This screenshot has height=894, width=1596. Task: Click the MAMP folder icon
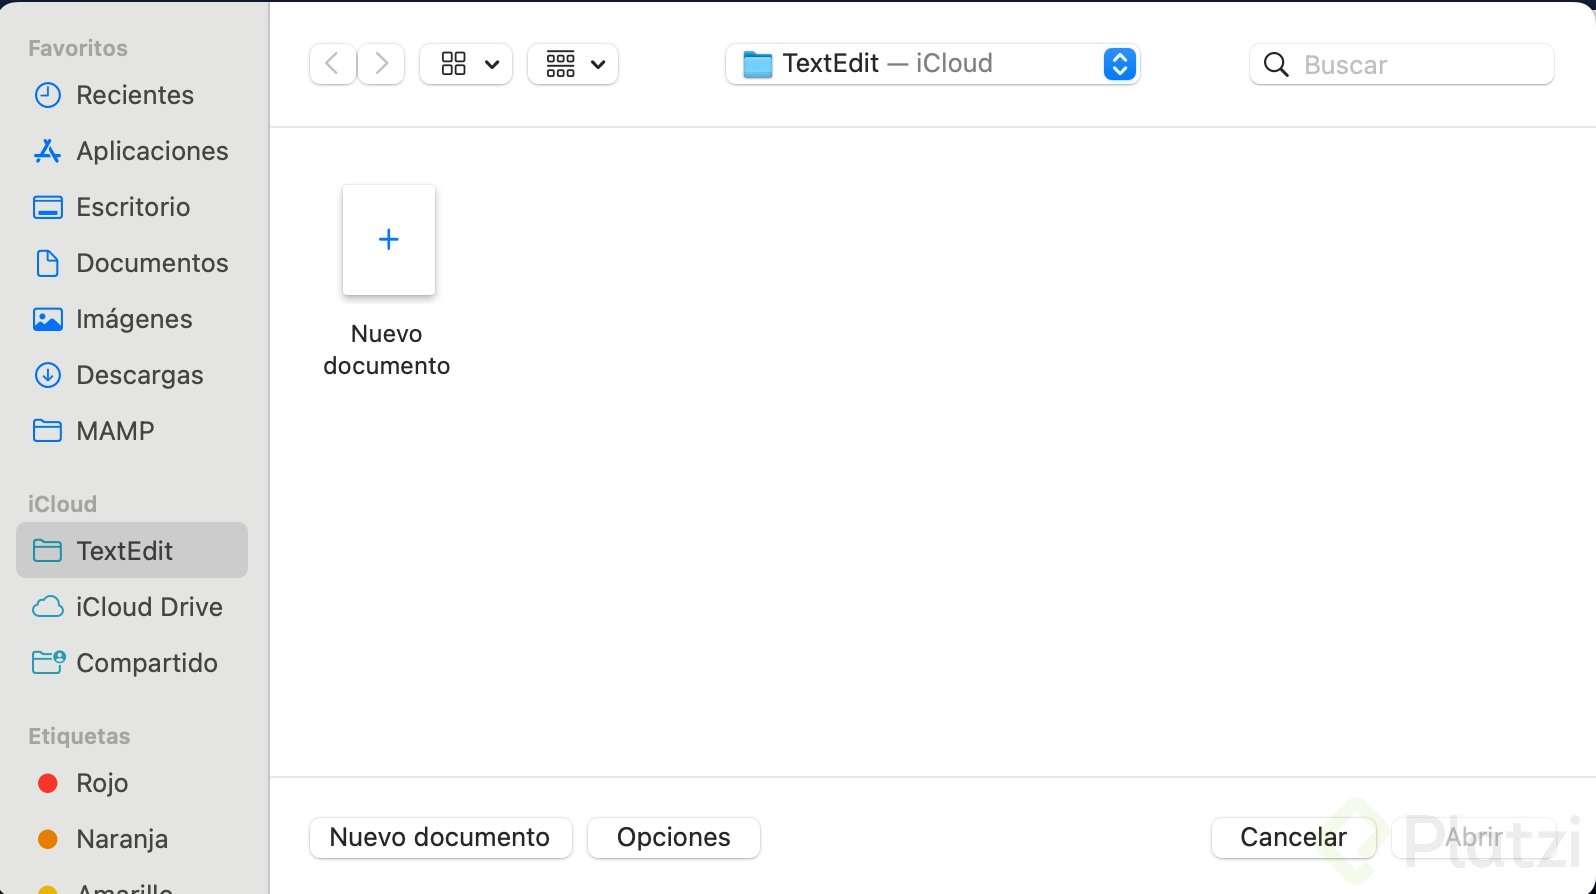(47, 431)
